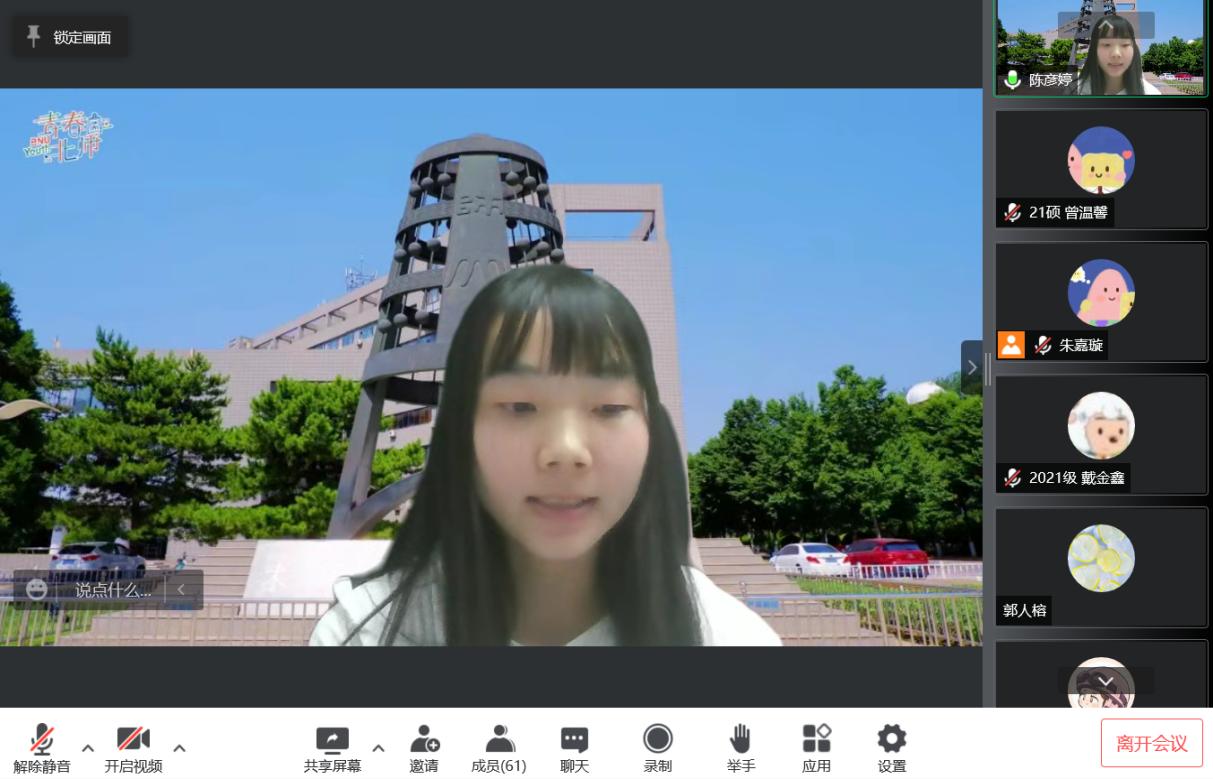The height and width of the screenshot is (779, 1213).
Task: Click 离开会议 leave meeting button
Action: point(1151,743)
